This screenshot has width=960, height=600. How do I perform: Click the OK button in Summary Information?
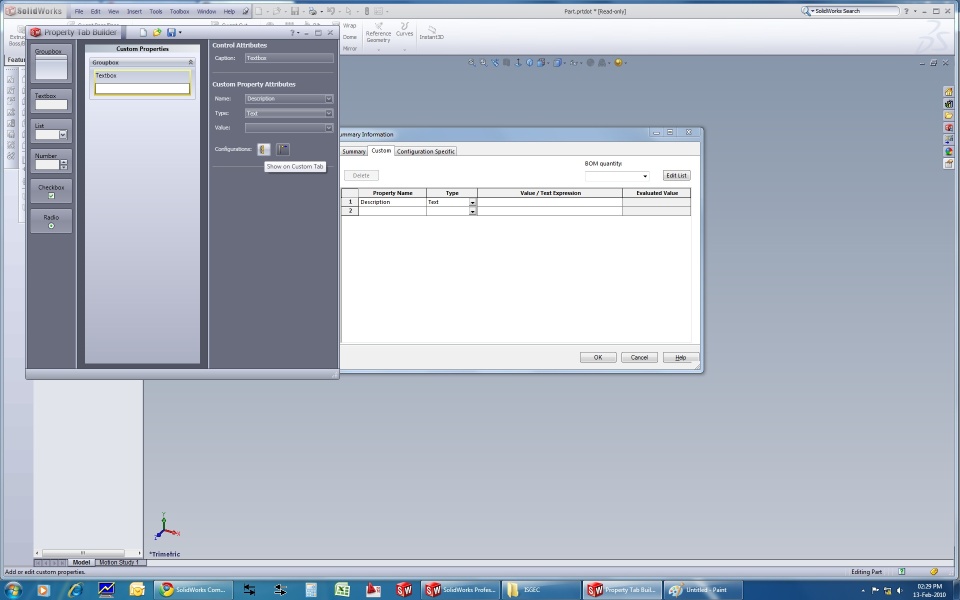(598, 358)
